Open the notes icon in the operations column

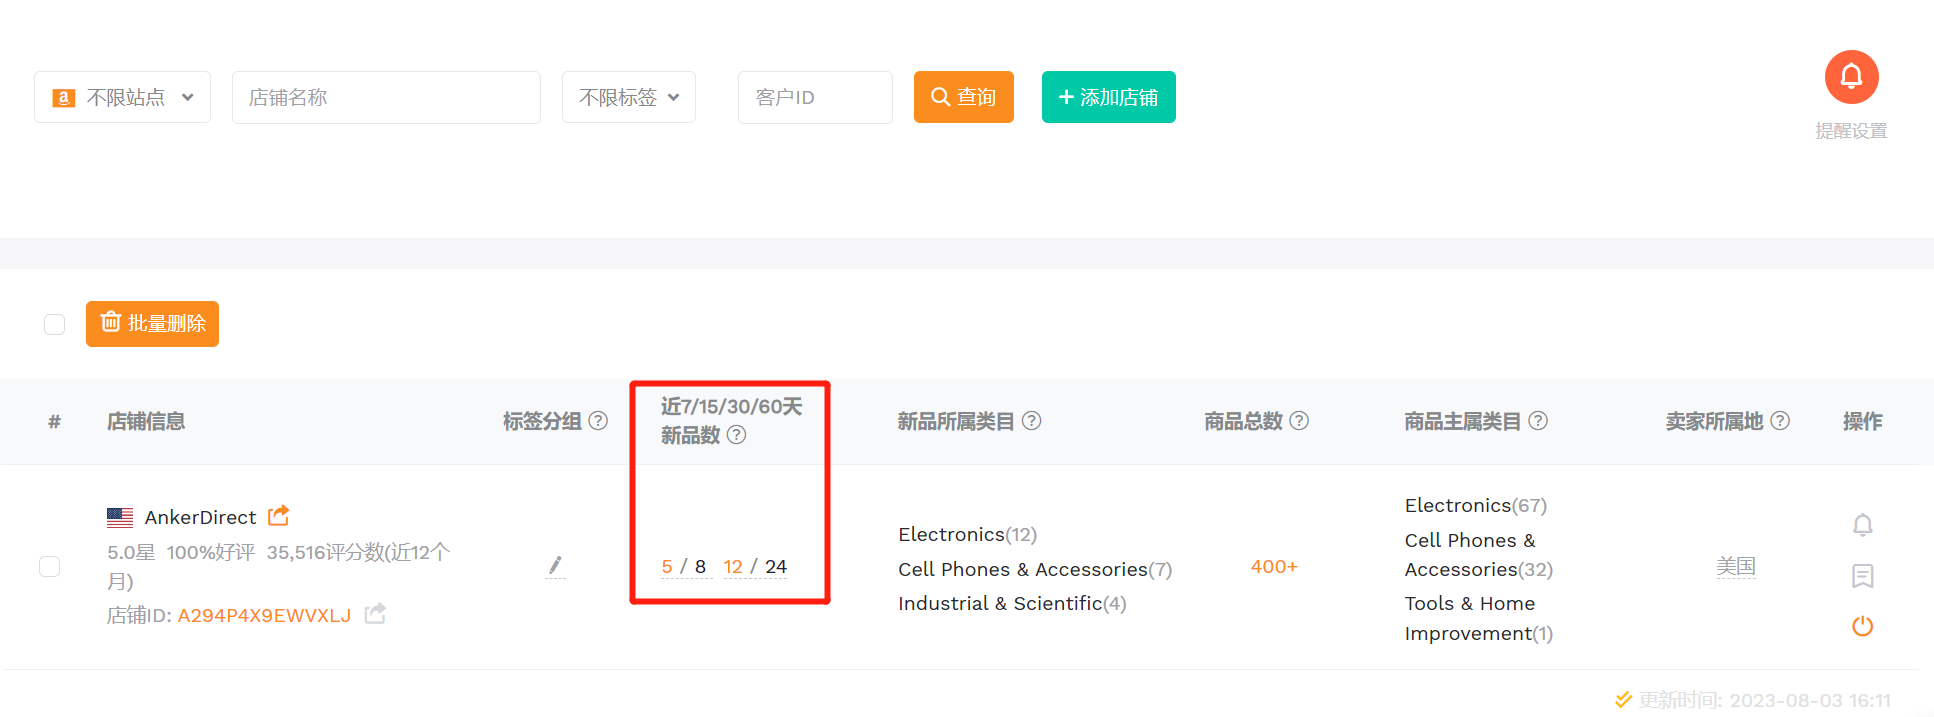[1862, 576]
